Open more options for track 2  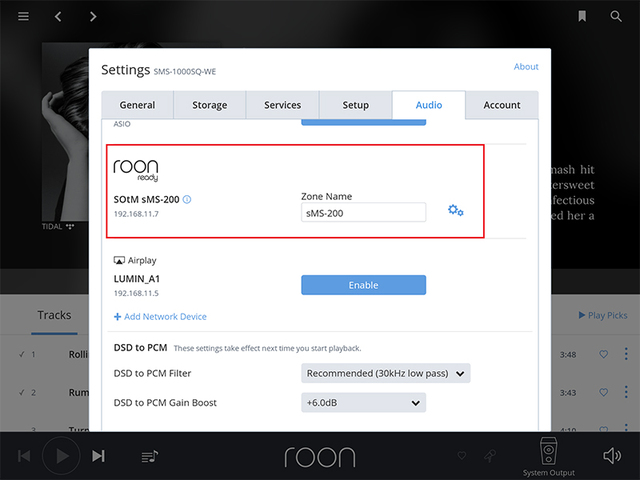tap(626, 392)
